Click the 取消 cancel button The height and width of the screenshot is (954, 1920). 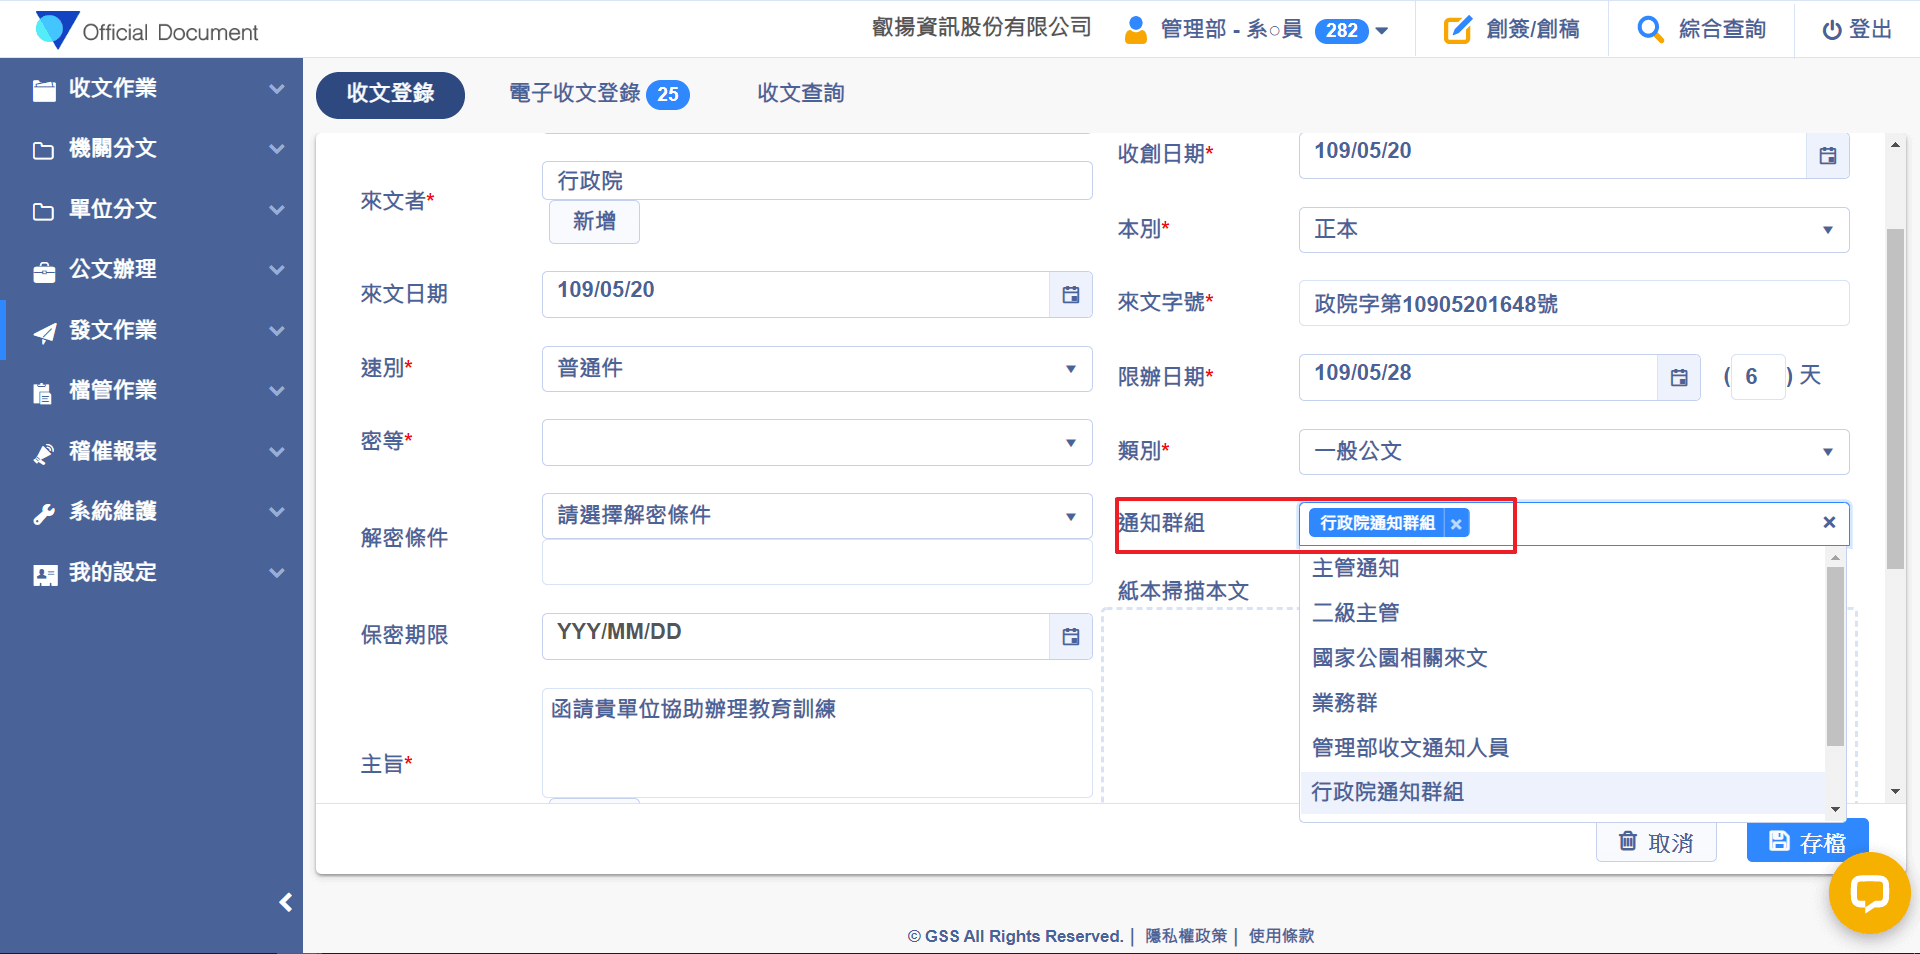[x=1656, y=843]
